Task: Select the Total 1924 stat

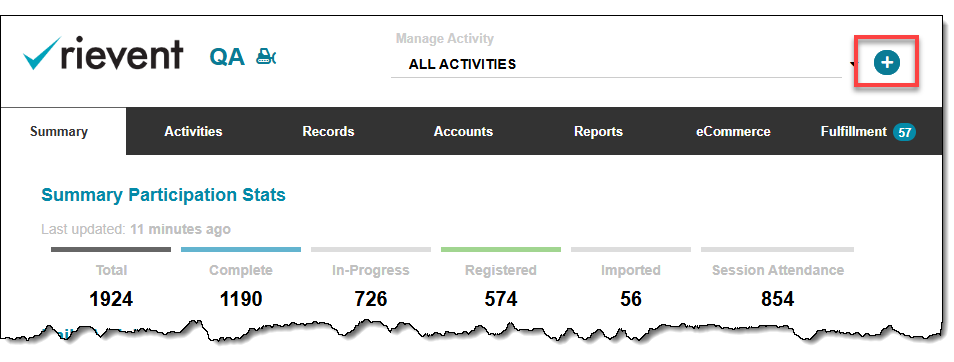Action: [111, 285]
